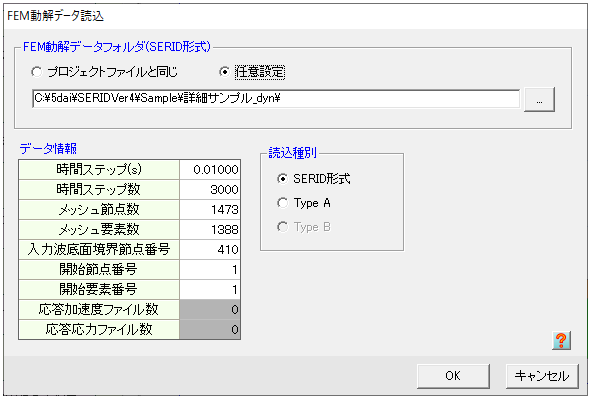
Task: Open the folder browse button with ellipsis
Action: [x=539, y=99]
